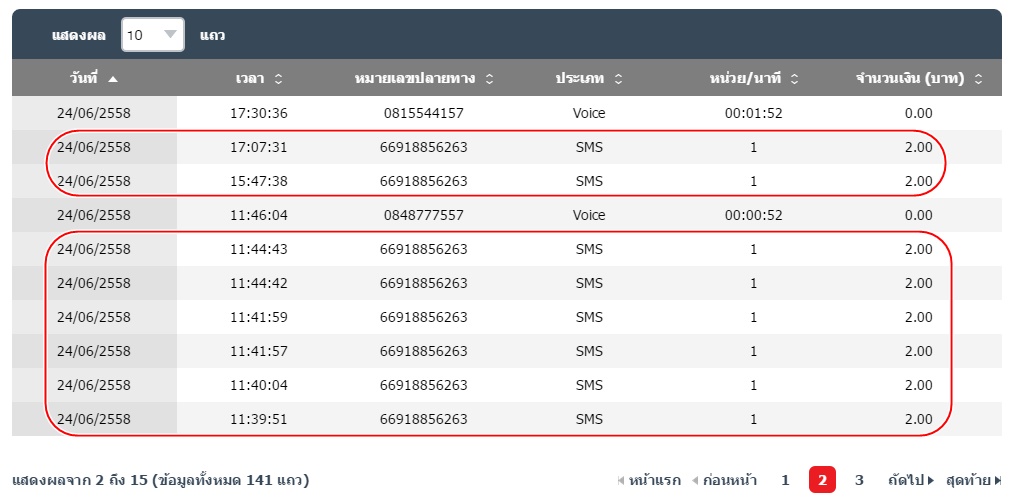Click the date column sort arrow icon
The height and width of the screenshot is (503, 1022).
tap(112, 79)
